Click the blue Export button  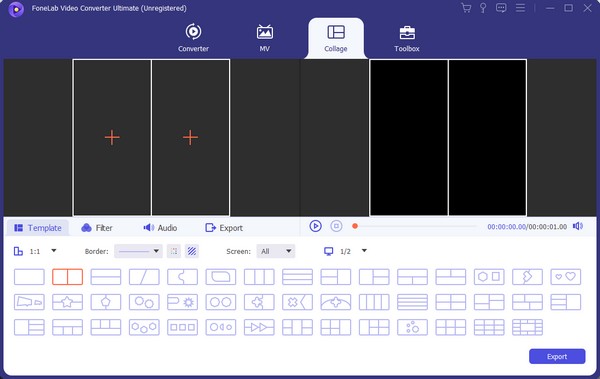(557, 356)
